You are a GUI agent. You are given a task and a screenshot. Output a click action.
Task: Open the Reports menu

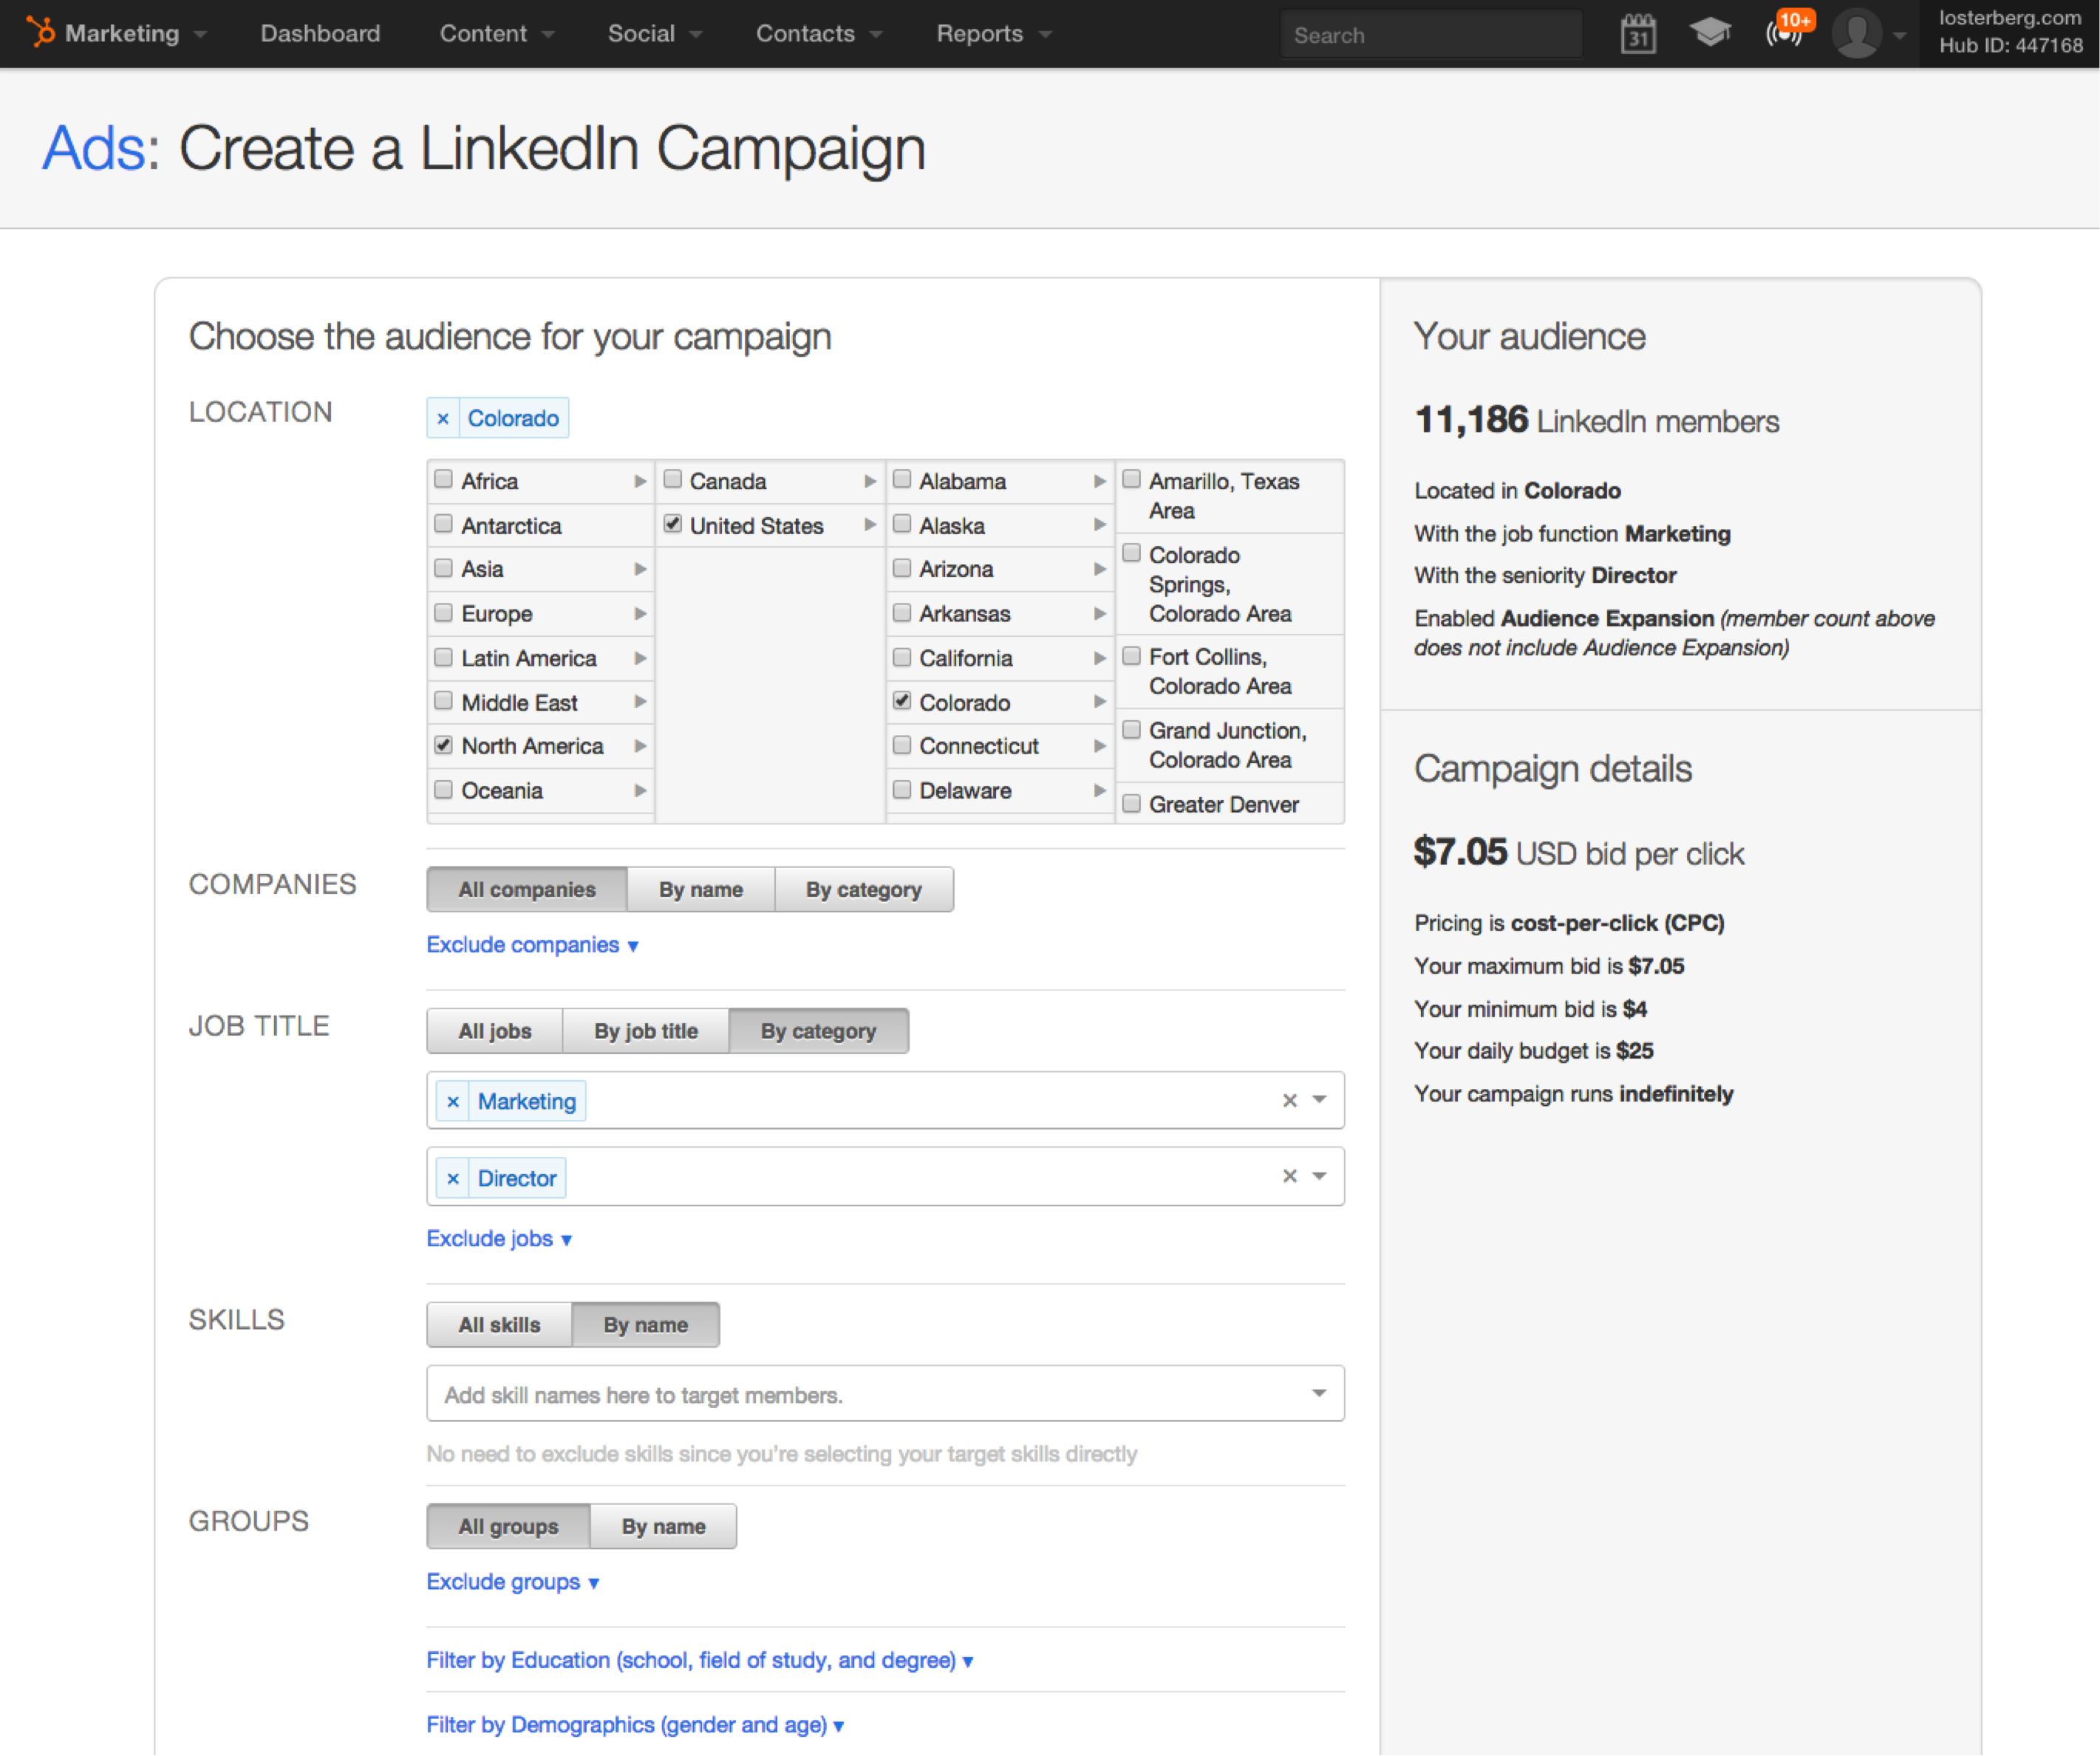[x=994, y=33]
